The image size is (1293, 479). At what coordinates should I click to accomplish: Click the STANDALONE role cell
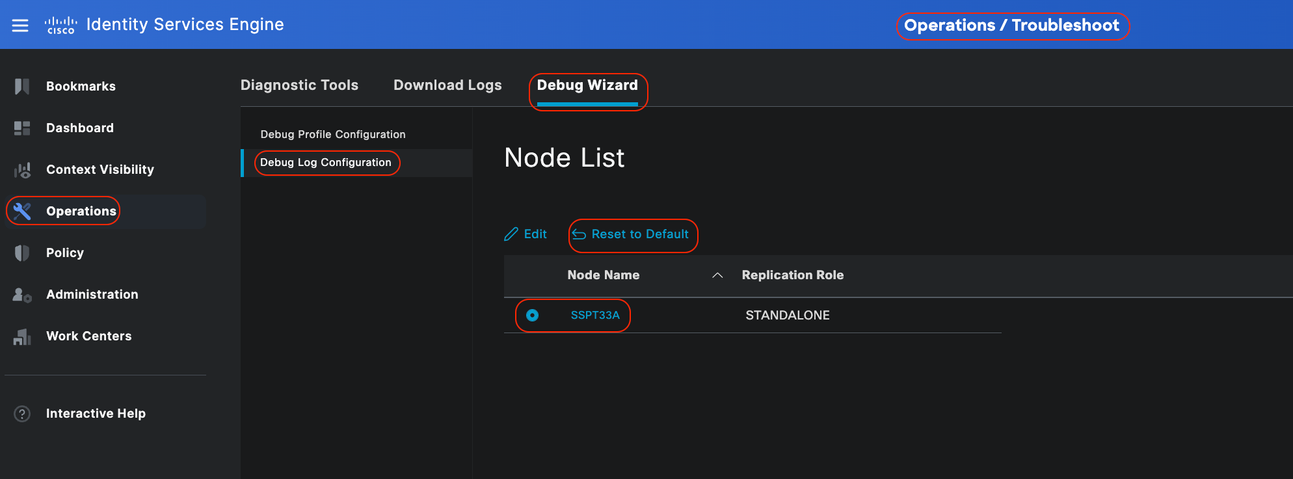(x=787, y=315)
